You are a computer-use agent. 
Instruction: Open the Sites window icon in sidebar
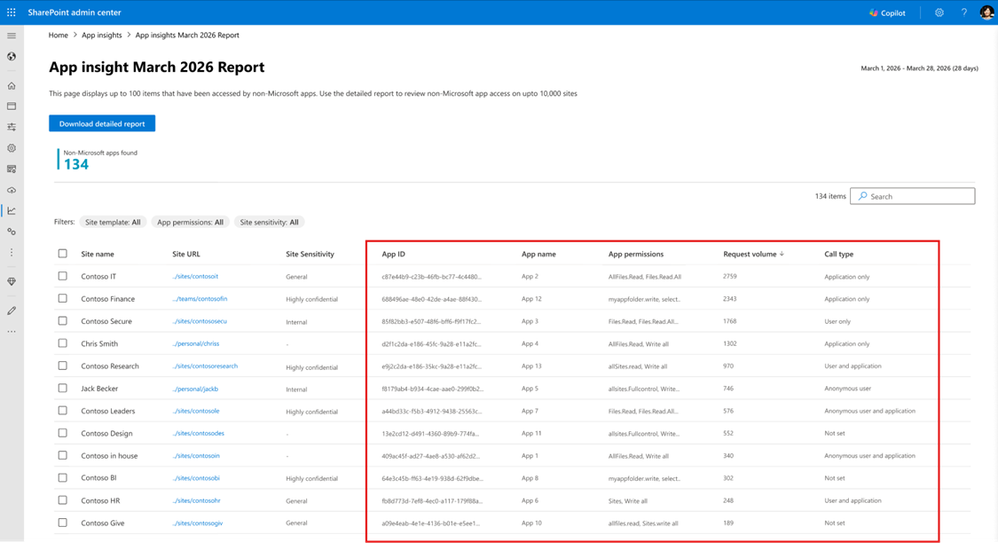(11, 106)
